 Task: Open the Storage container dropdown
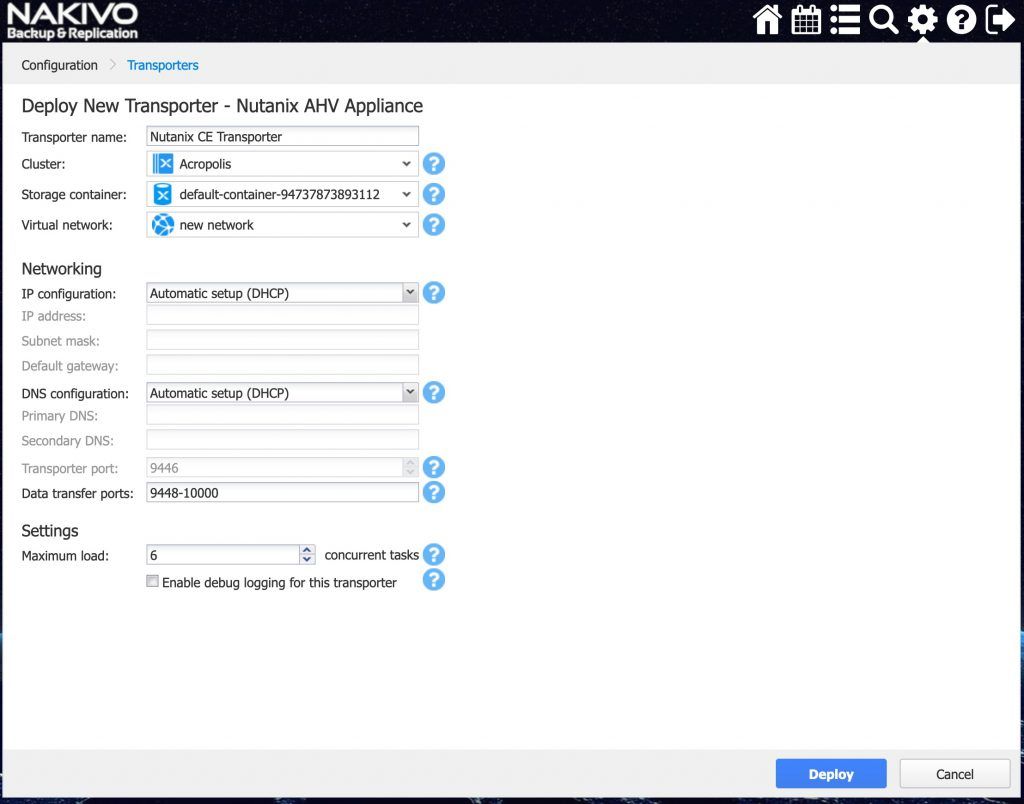(x=282, y=194)
